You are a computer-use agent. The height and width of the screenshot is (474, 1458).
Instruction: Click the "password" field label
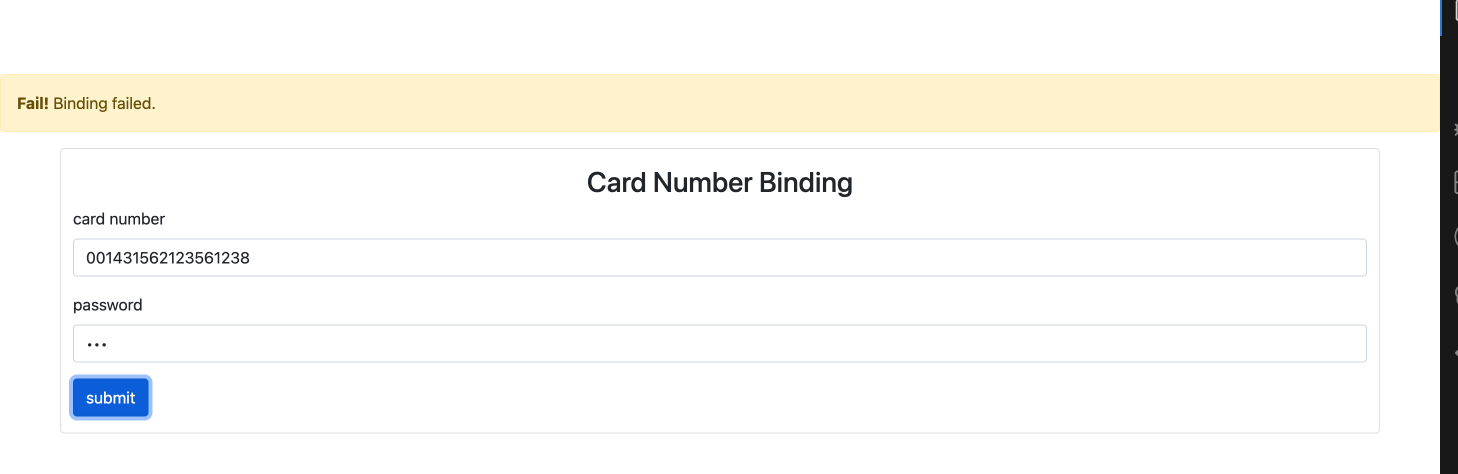click(108, 305)
